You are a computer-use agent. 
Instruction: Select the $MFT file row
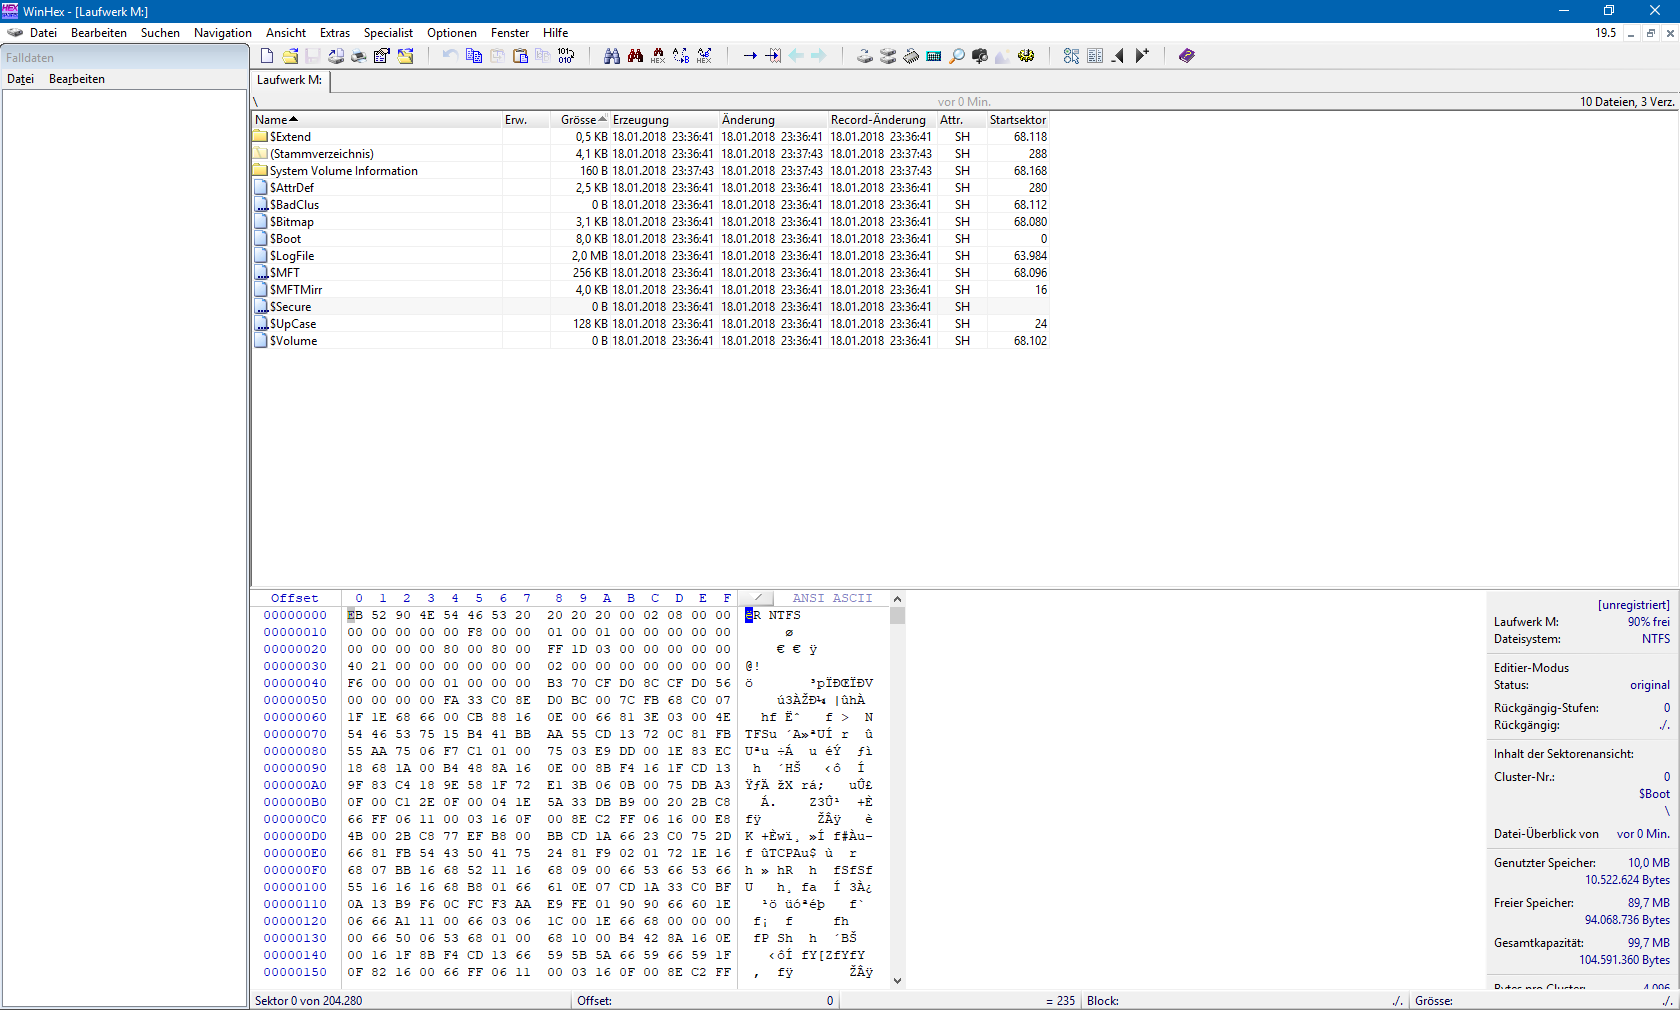[650, 273]
